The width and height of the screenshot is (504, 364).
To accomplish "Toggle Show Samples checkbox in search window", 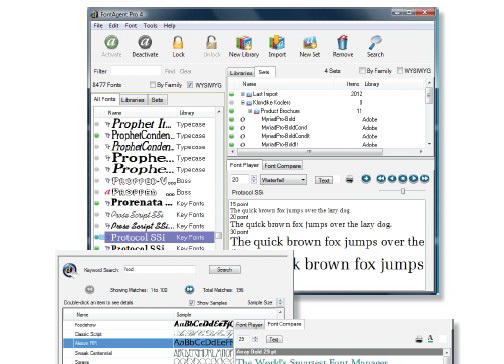I will [x=192, y=303].
